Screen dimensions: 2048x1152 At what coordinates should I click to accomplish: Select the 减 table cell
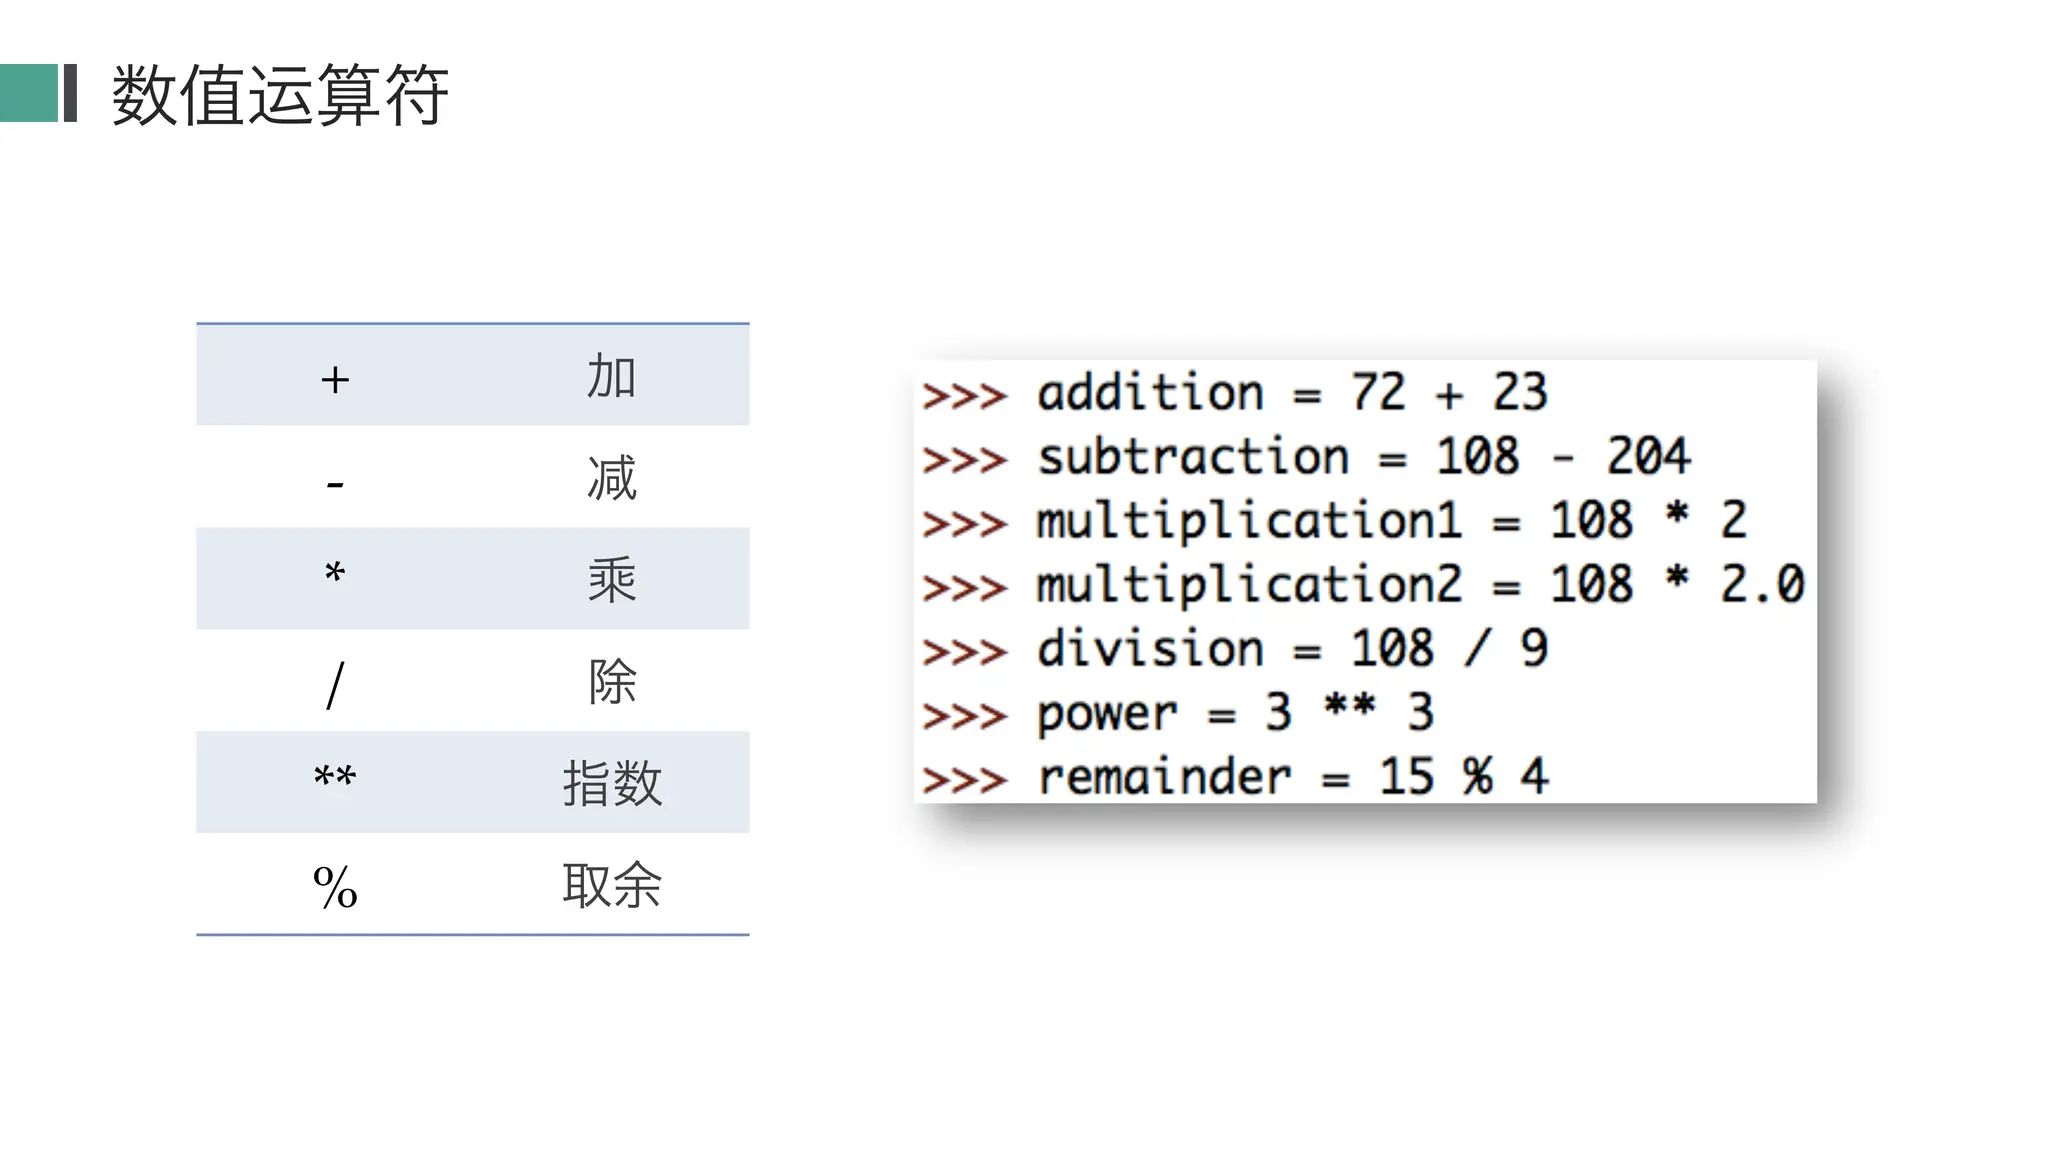[611, 478]
